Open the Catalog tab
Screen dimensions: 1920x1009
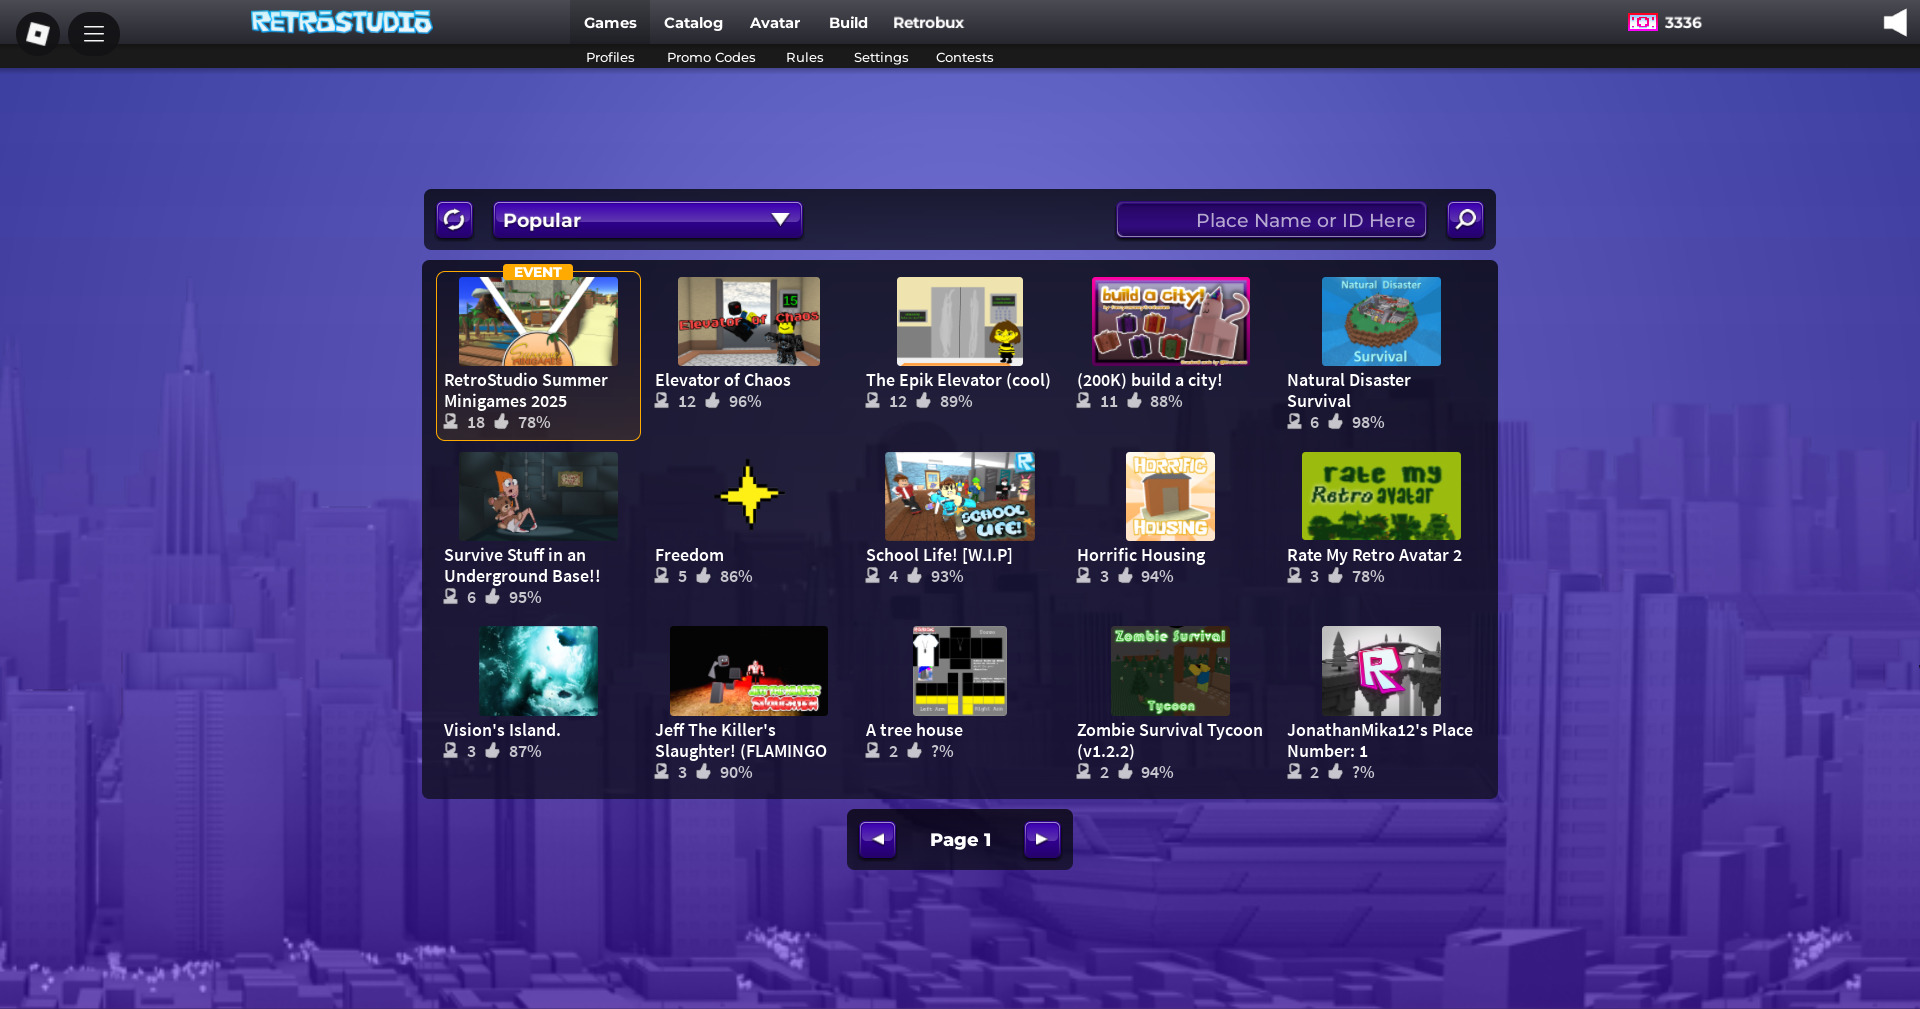click(x=693, y=22)
